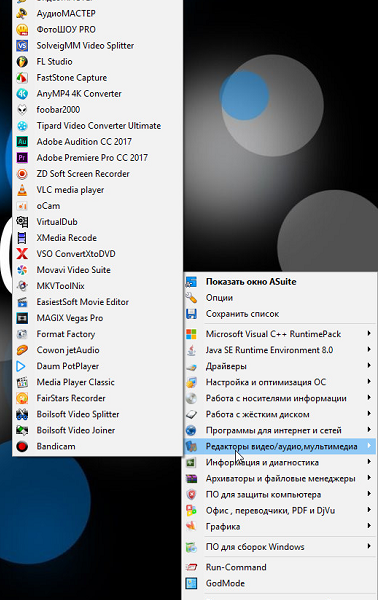Click the VLC media player cone icon
Image resolution: width=379 pixels, height=600 pixels.
tap(22, 190)
